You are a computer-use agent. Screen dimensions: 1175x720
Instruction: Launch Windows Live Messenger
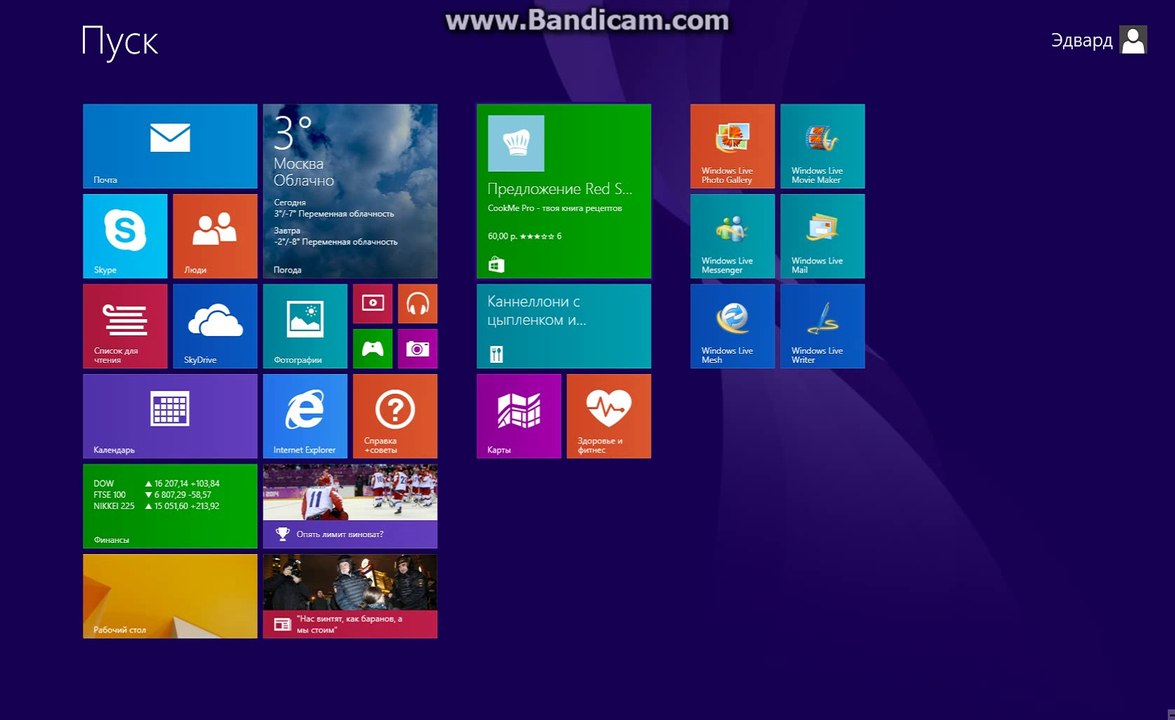click(732, 236)
